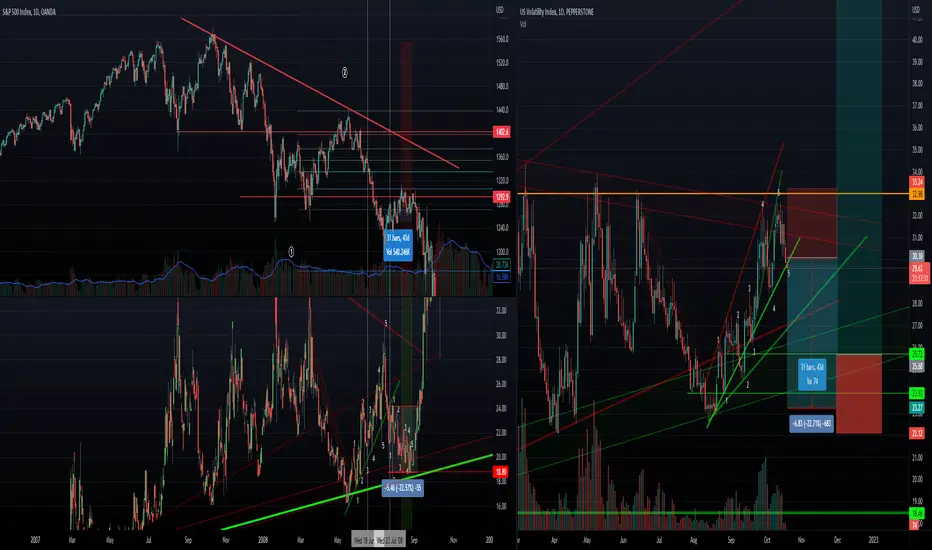Click 40.00 on volatility price axis

917,40
